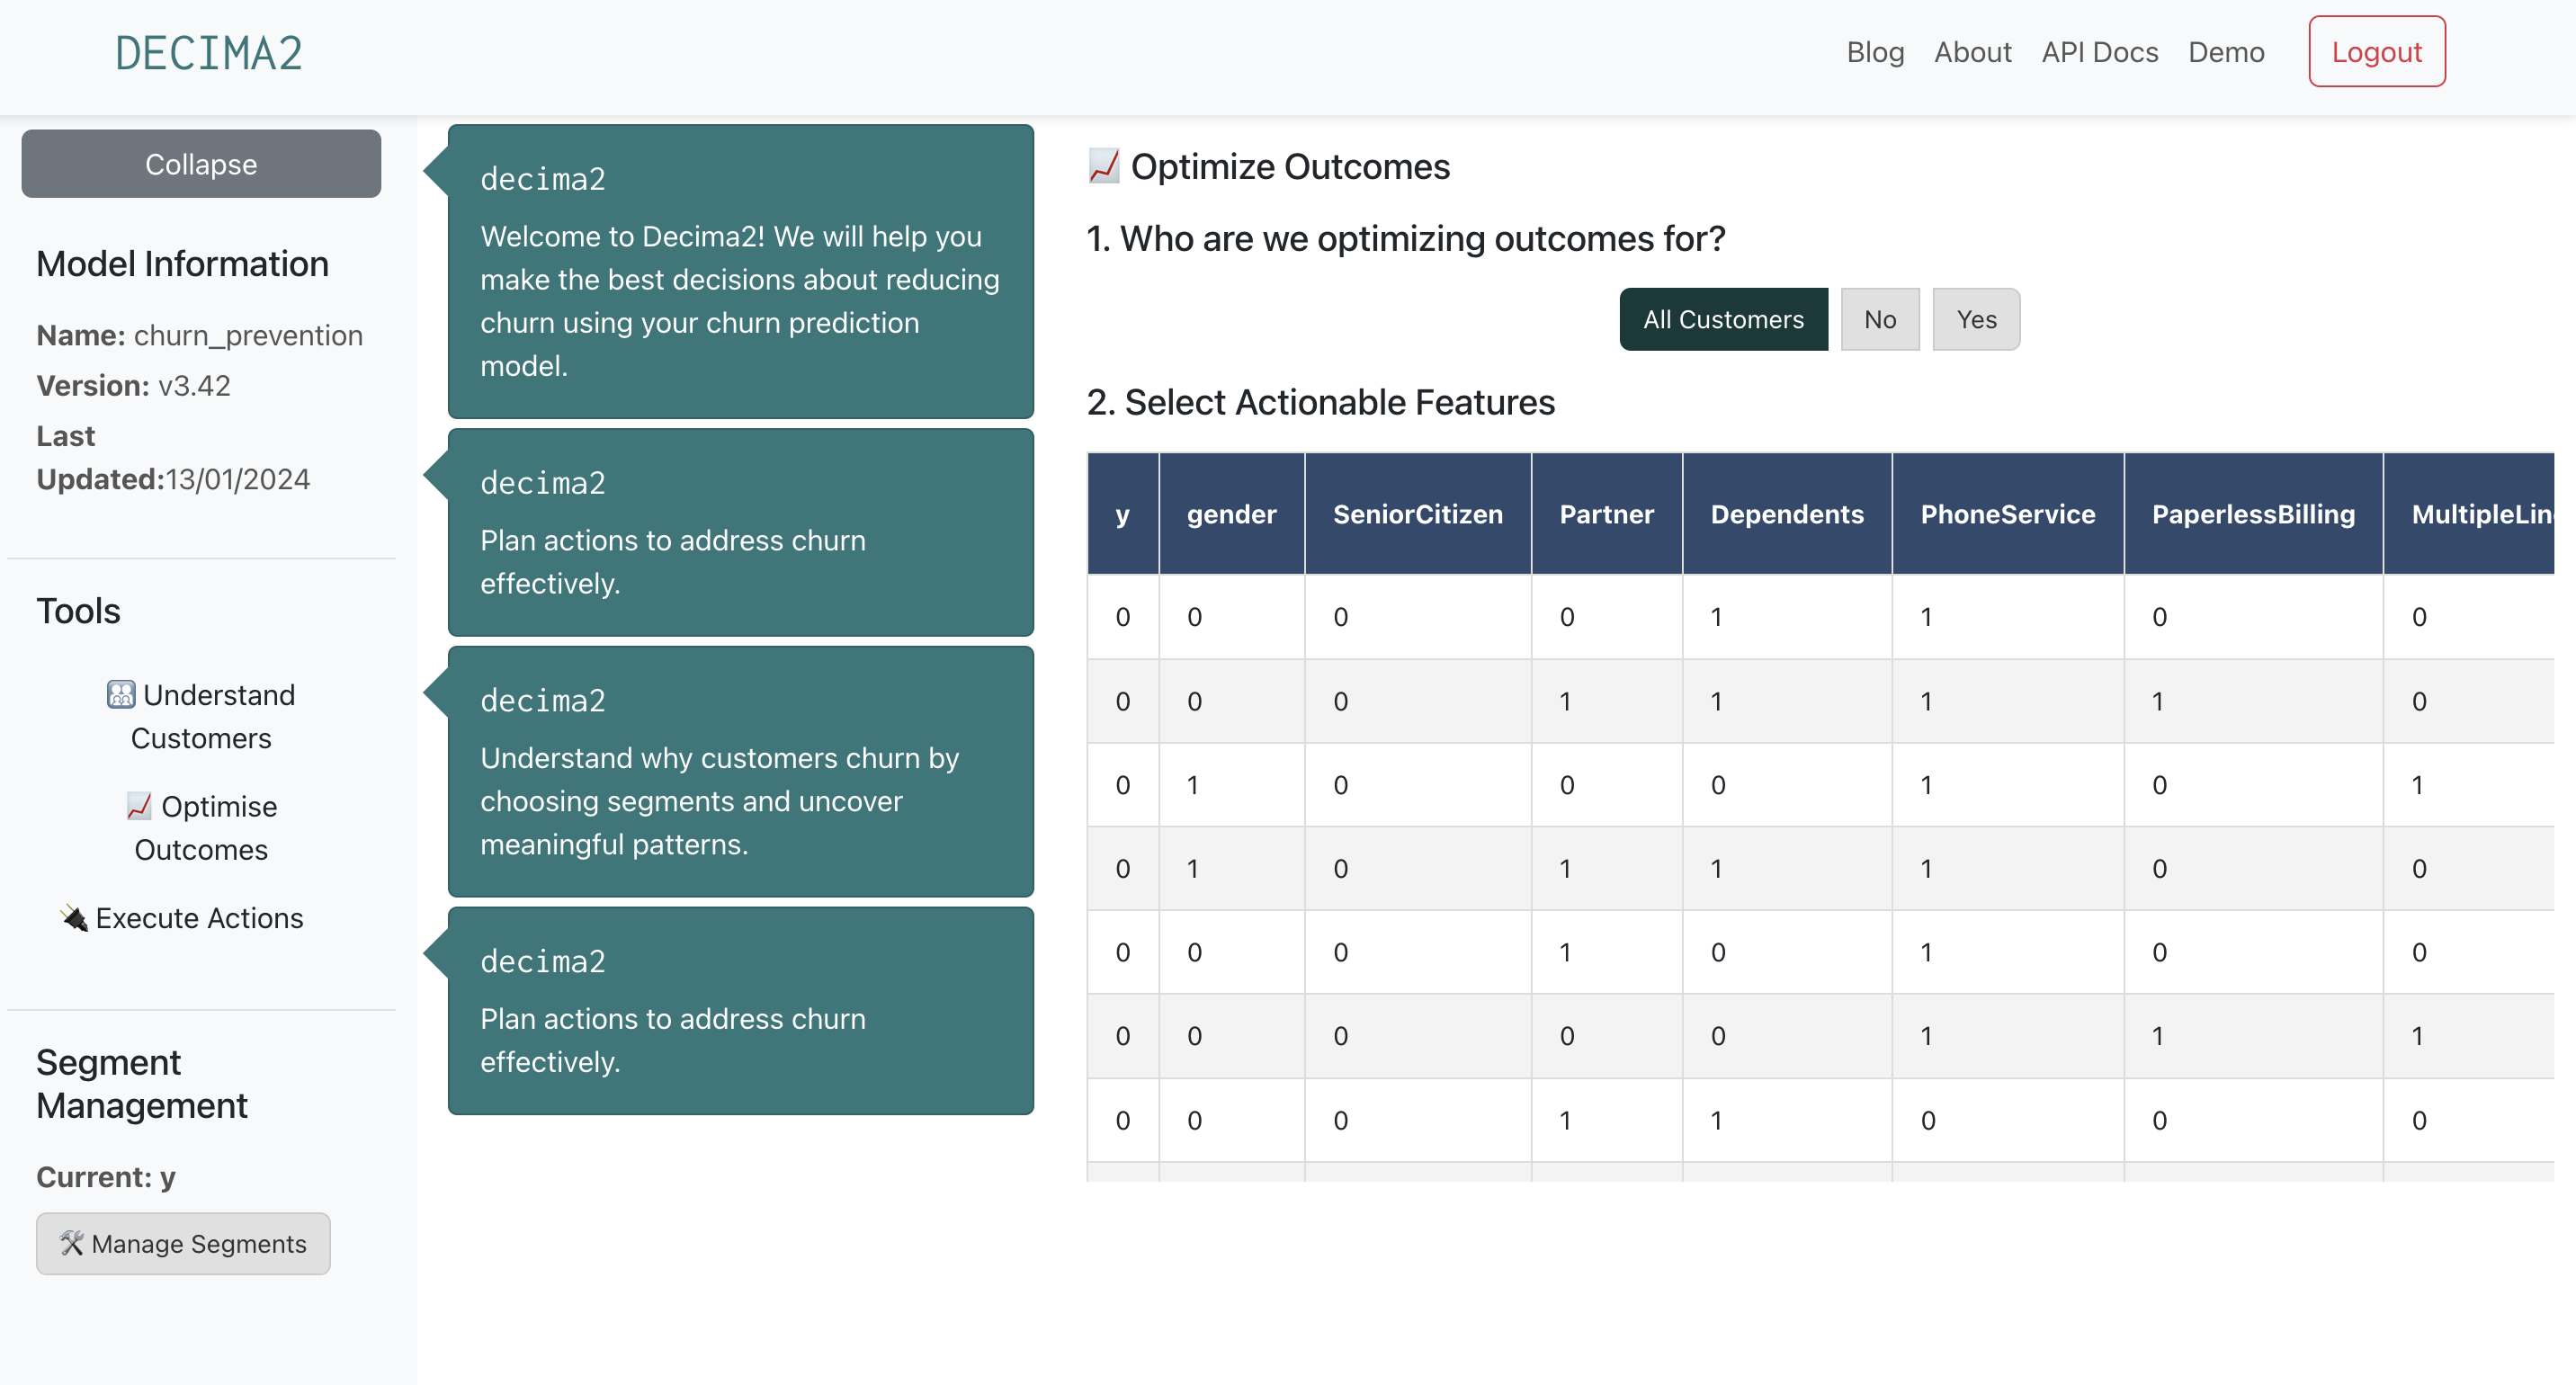The width and height of the screenshot is (2576, 1385).
Task: Open the About page
Action: (x=1972, y=52)
